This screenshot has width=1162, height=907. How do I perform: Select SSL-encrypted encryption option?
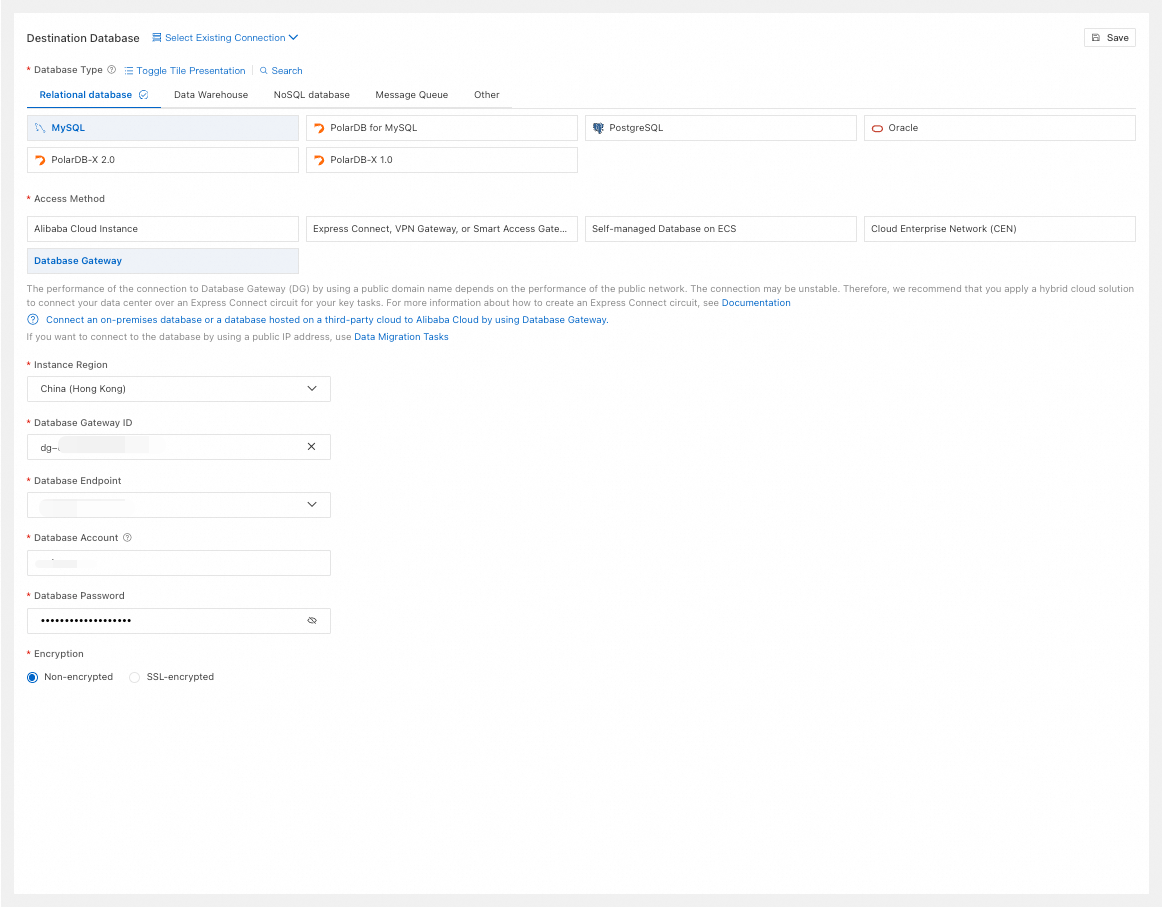[x=135, y=678]
